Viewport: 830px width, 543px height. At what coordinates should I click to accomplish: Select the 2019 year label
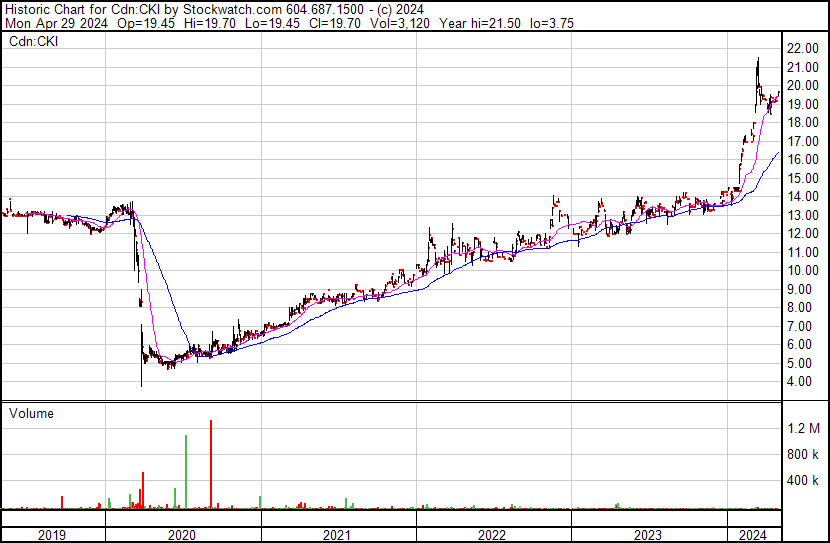pyautogui.click(x=52, y=535)
